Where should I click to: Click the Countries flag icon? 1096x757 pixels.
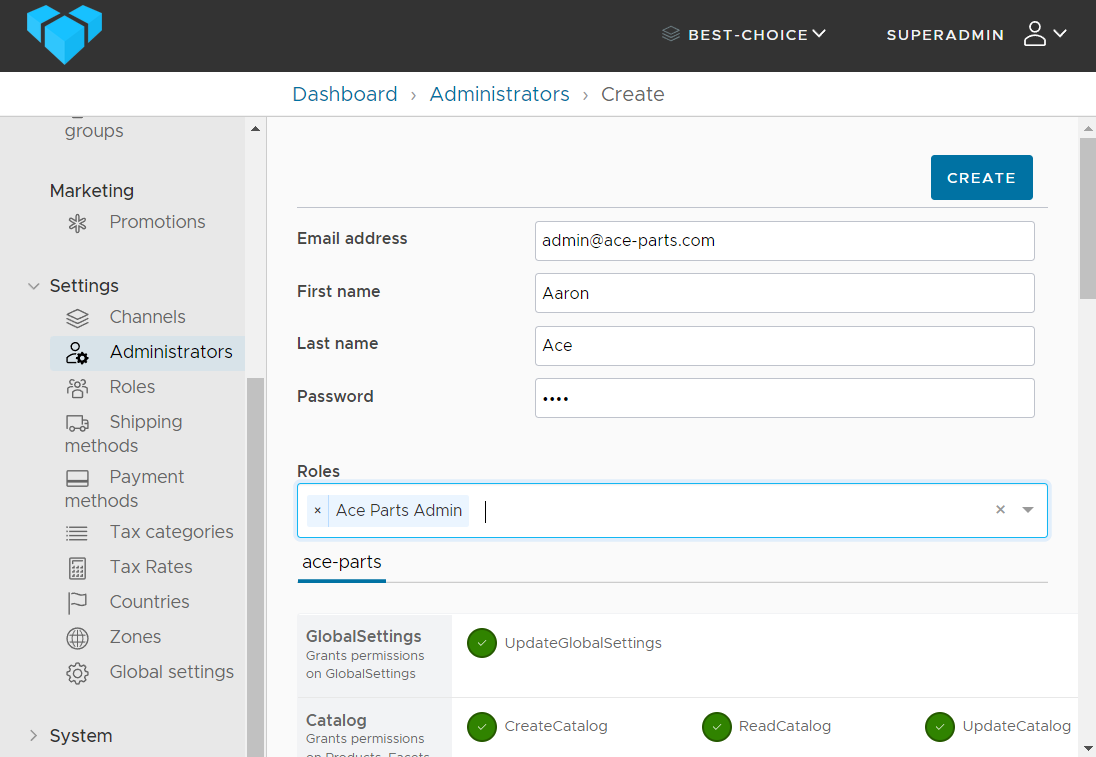coord(77,603)
